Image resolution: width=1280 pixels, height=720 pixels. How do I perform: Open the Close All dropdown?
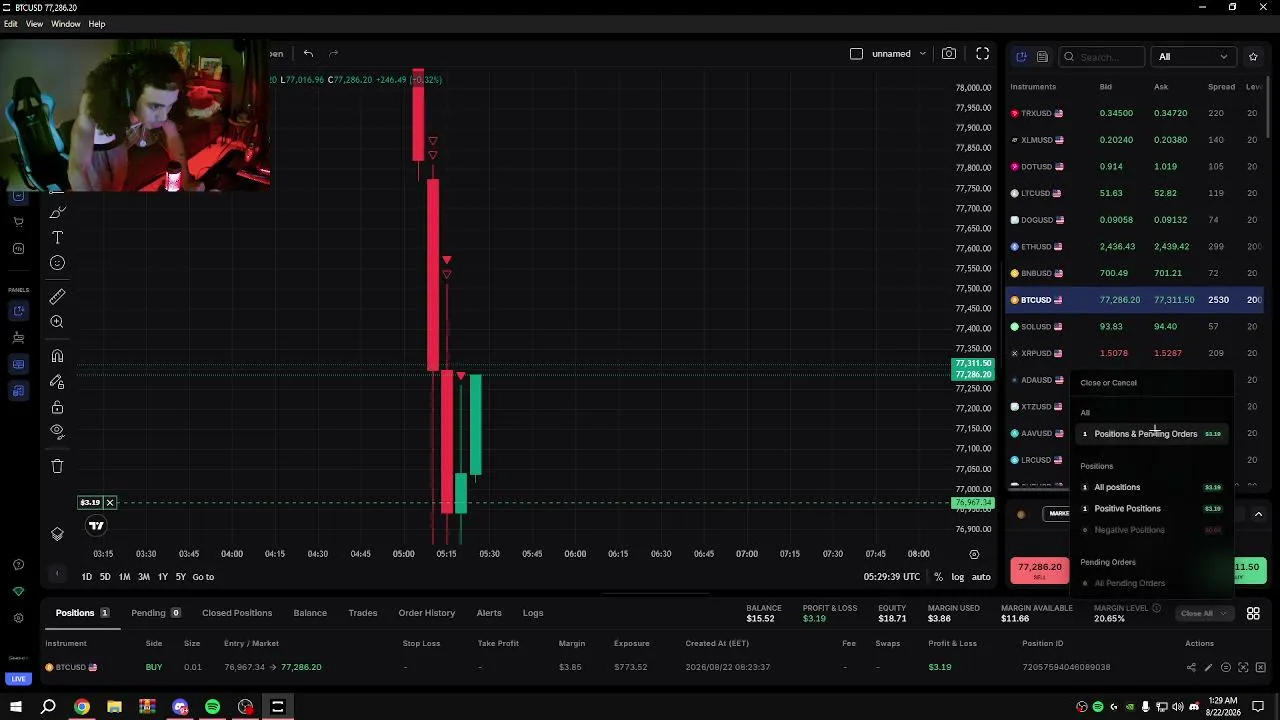(x=1203, y=614)
